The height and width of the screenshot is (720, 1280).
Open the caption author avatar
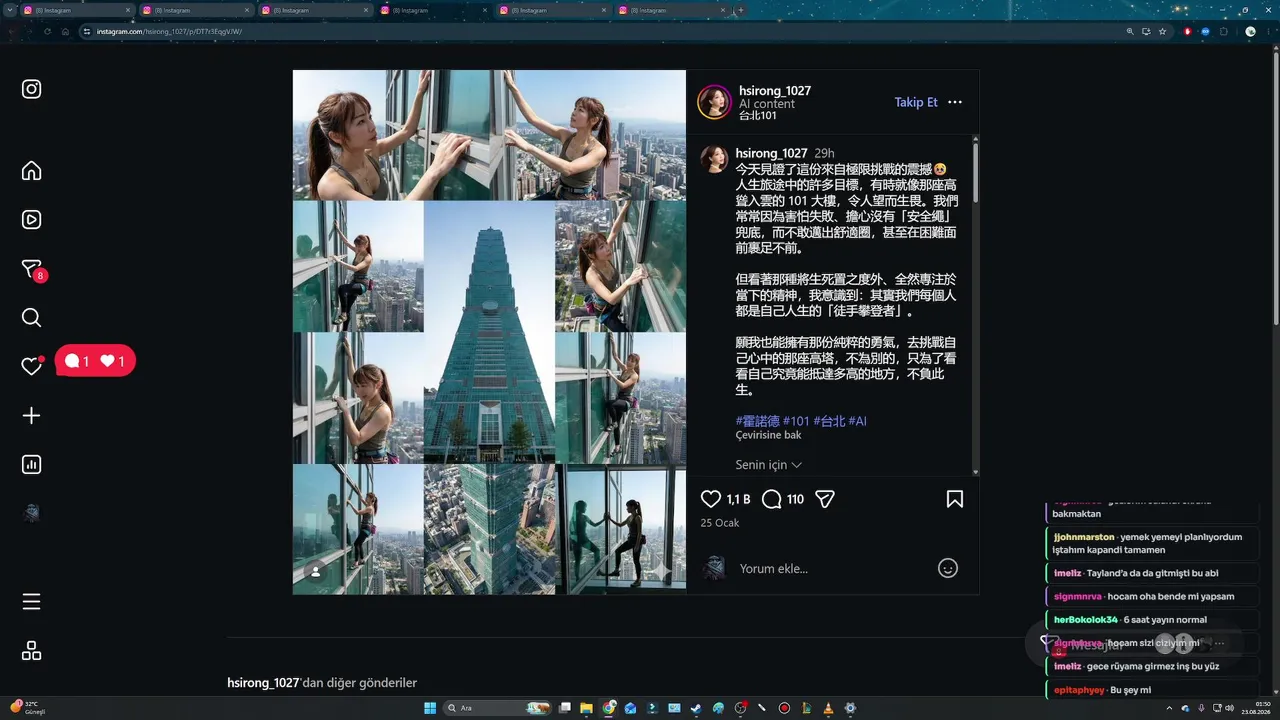(x=714, y=159)
